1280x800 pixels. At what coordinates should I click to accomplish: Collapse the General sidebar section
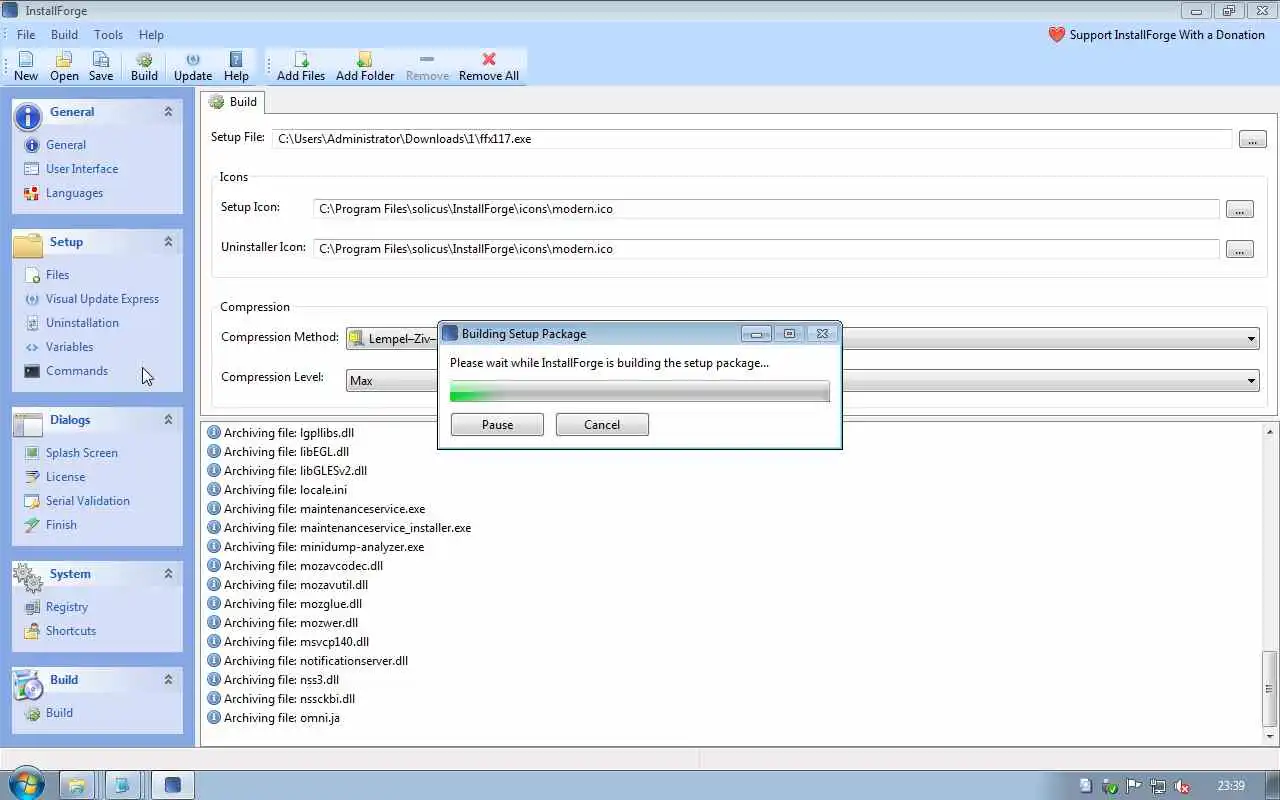(x=168, y=112)
